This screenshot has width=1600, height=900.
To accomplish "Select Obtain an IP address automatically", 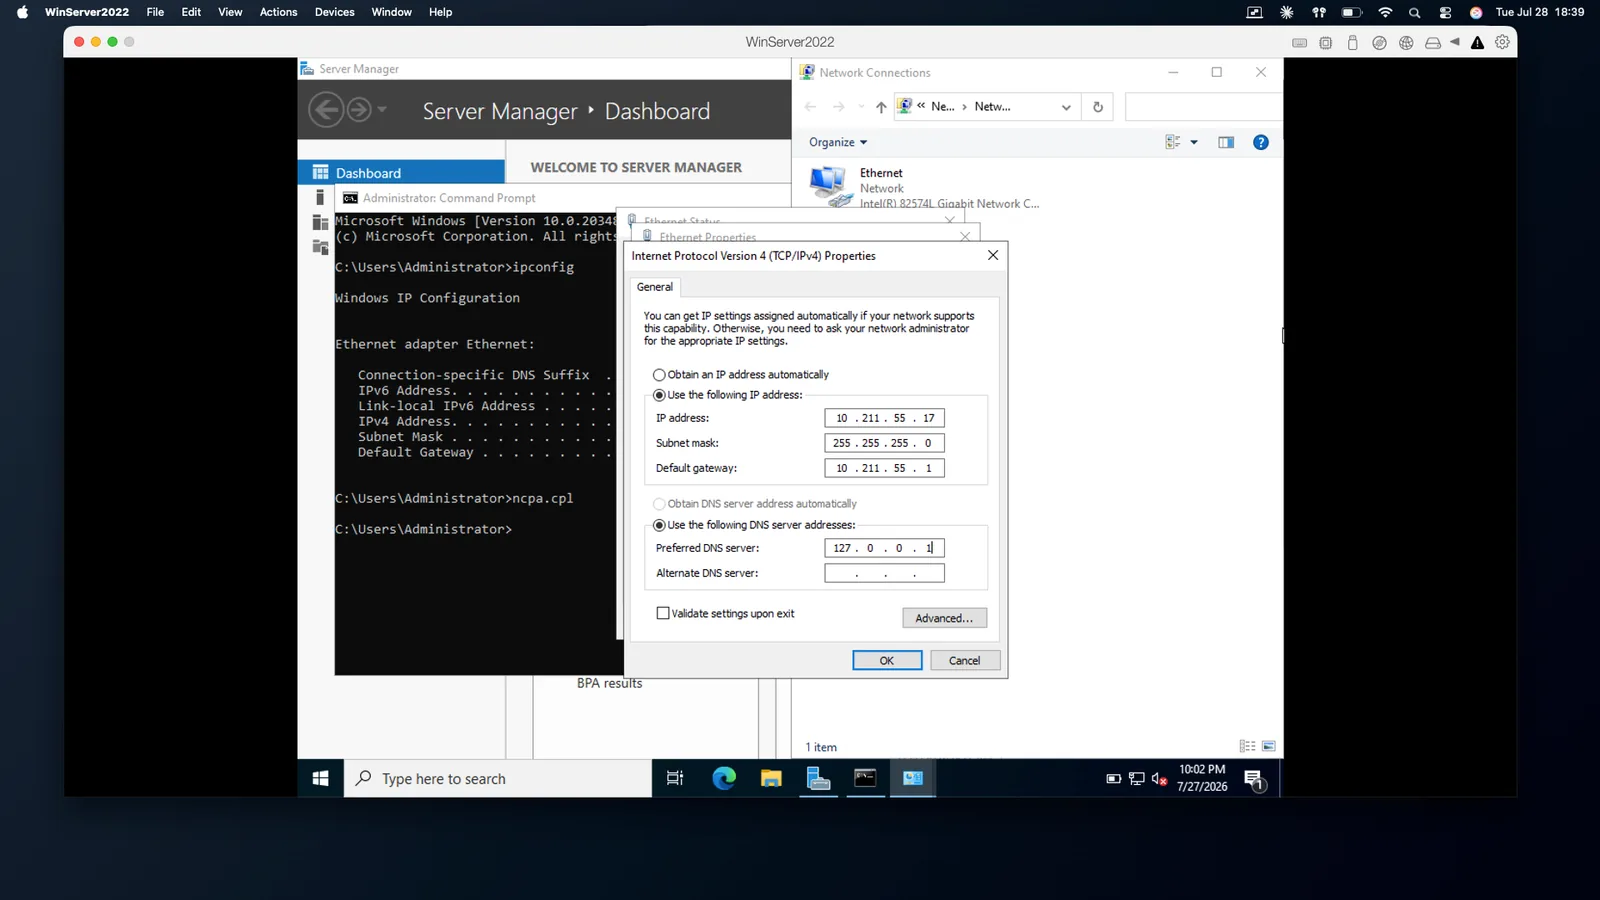I will pyautogui.click(x=659, y=375).
